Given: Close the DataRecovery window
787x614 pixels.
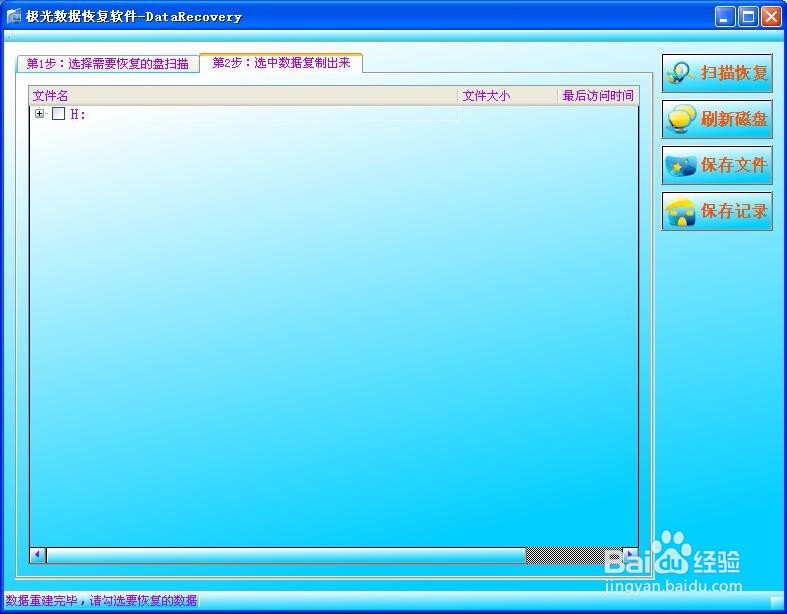Looking at the screenshot, I should click(771, 17).
